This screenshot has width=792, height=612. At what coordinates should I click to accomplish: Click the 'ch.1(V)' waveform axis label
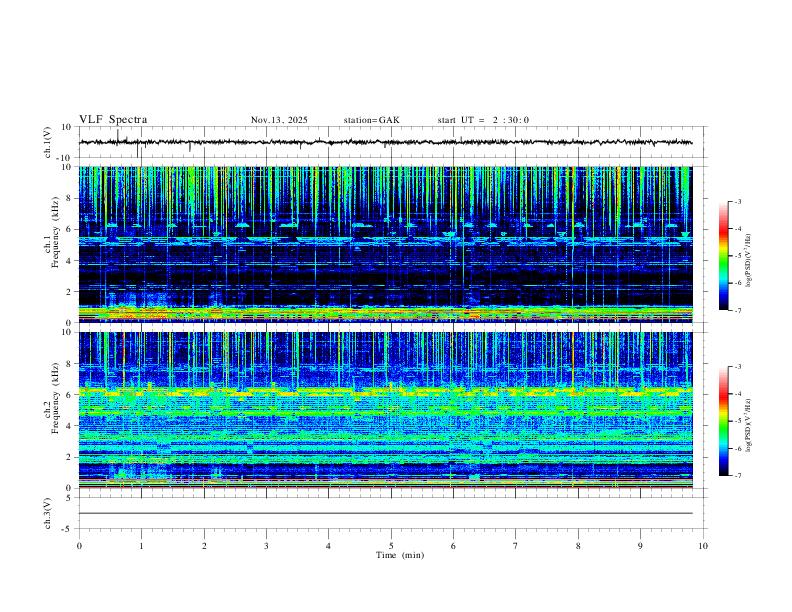tap(48, 142)
